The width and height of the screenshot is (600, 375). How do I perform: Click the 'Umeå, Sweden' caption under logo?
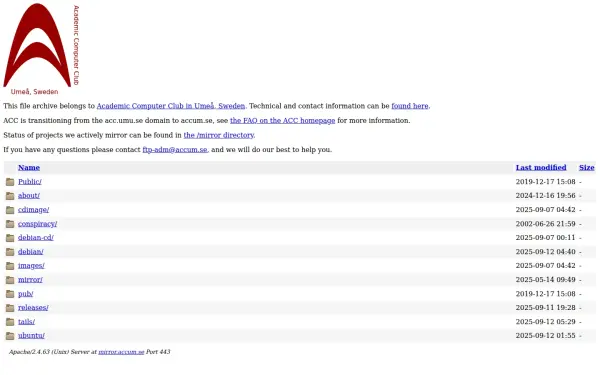pyautogui.click(x=34, y=92)
